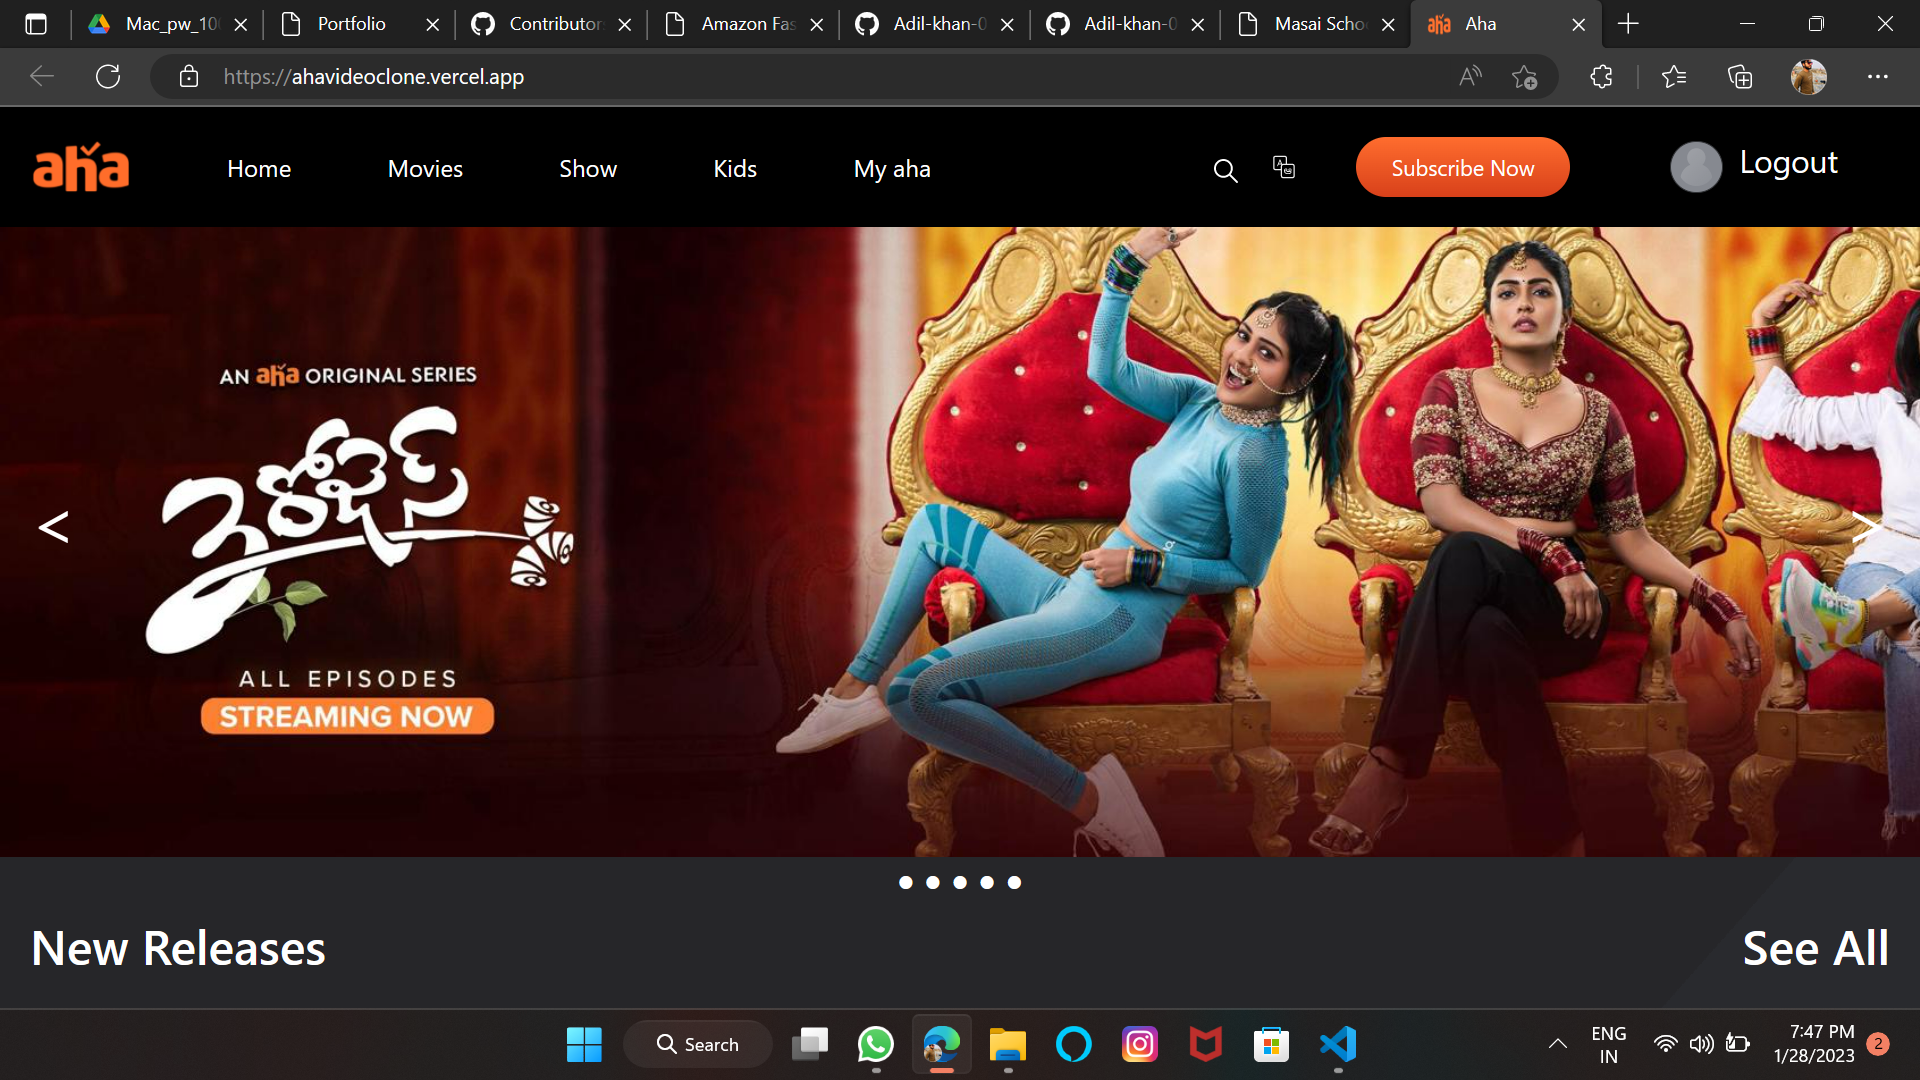Open browser settings via three-dots menu
The image size is (1920, 1080).
click(1878, 76)
